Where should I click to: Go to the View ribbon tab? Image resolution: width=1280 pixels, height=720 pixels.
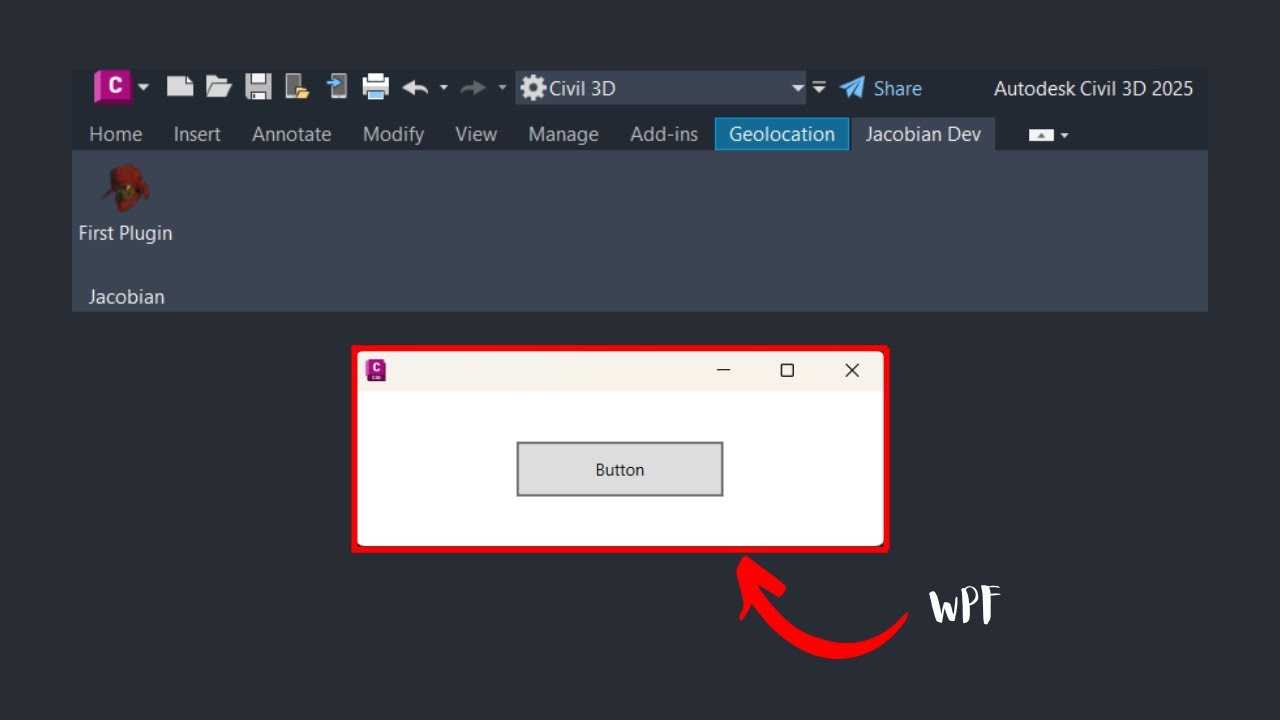tap(476, 134)
